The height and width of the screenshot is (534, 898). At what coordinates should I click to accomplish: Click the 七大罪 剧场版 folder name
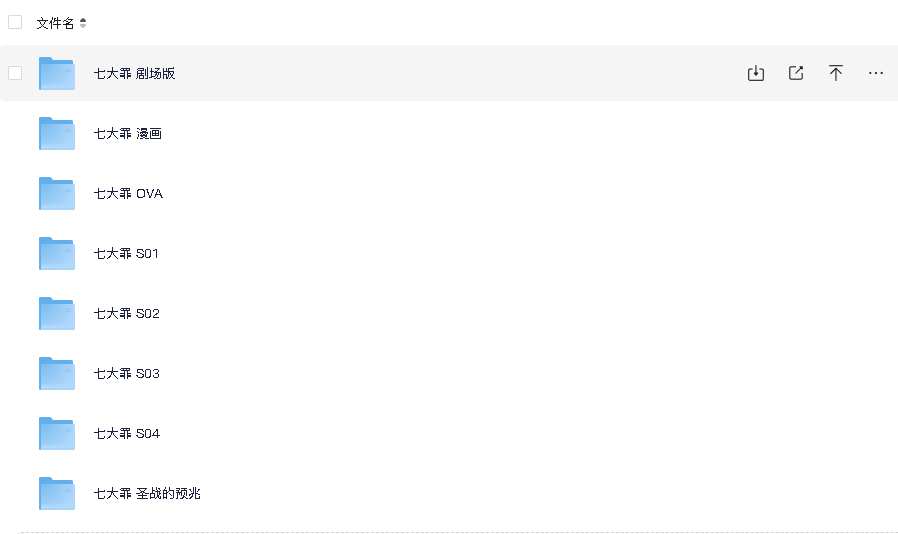[x=135, y=73]
